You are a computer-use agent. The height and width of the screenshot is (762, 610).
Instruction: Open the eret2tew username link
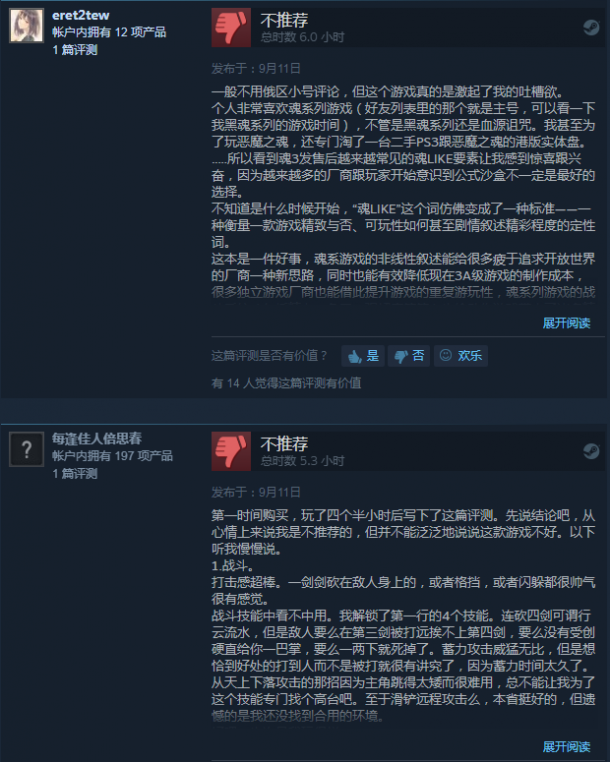pos(81,16)
